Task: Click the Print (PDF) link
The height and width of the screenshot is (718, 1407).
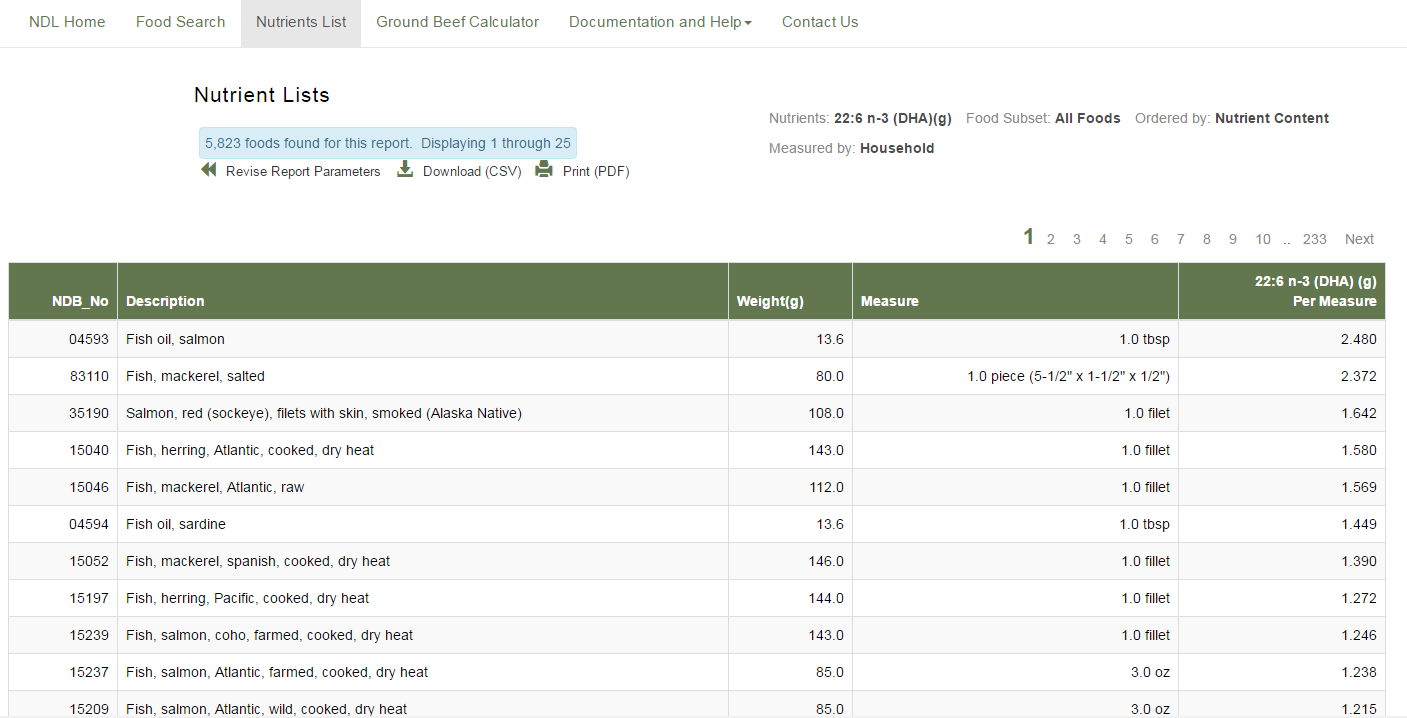Action: 596,171
